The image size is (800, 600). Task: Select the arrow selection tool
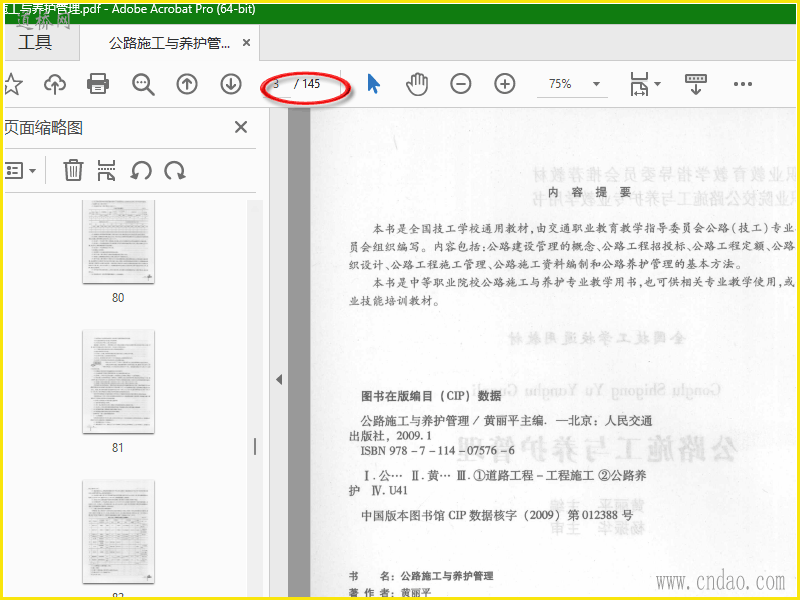click(373, 84)
